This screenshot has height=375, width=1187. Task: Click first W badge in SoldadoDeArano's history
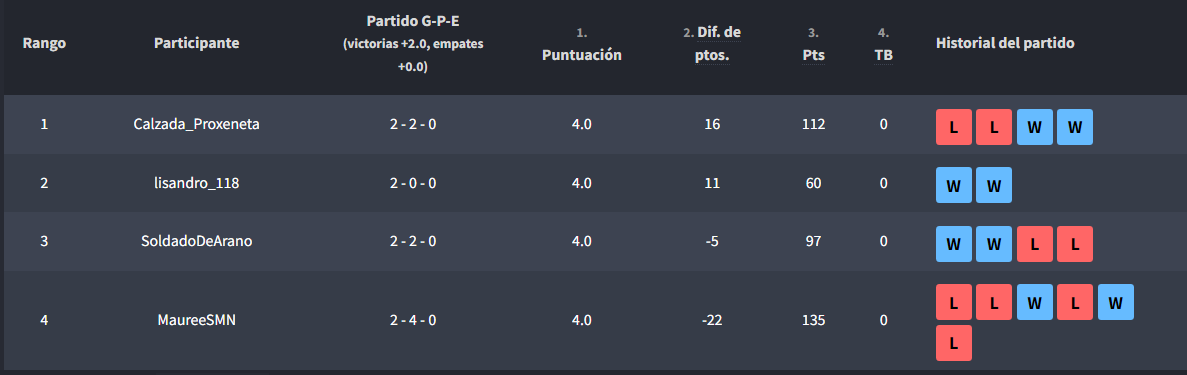[x=954, y=244]
